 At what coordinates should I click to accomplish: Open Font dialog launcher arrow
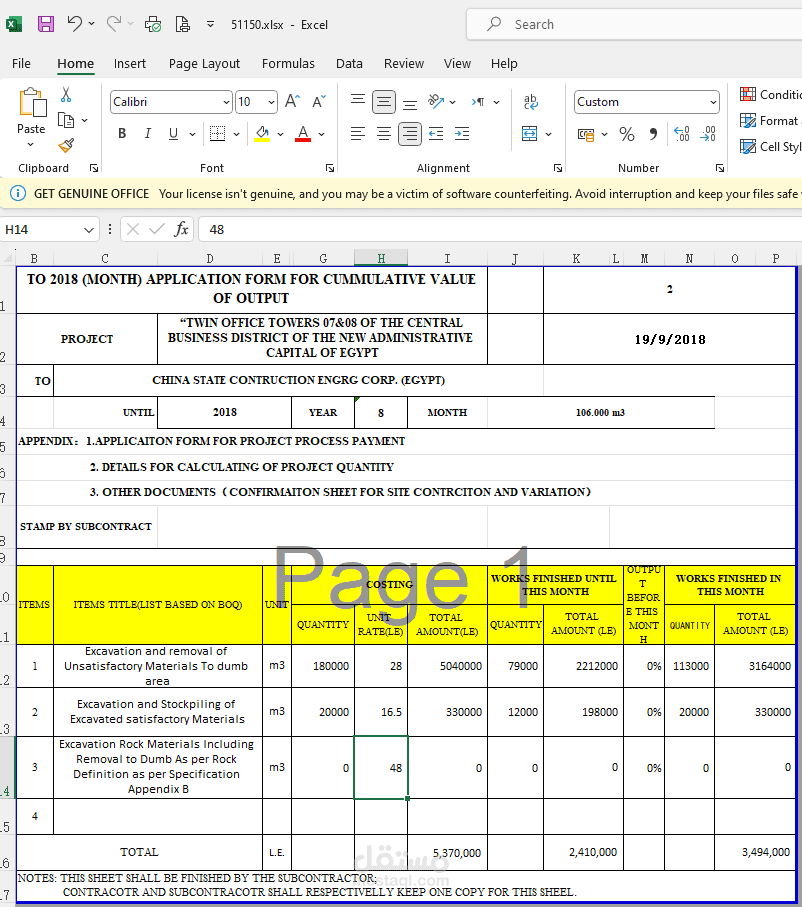click(330, 168)
